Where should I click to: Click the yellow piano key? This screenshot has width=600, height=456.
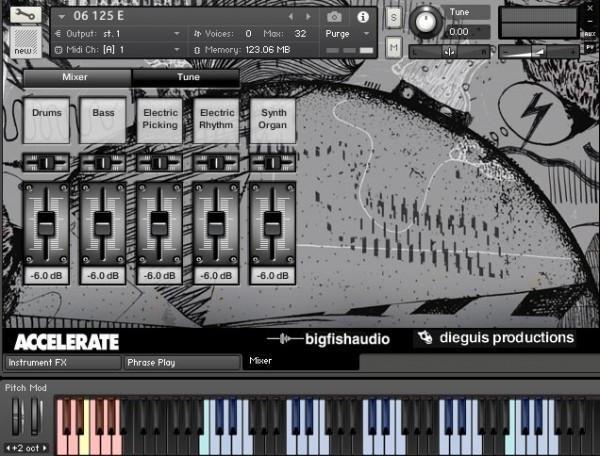85,444
